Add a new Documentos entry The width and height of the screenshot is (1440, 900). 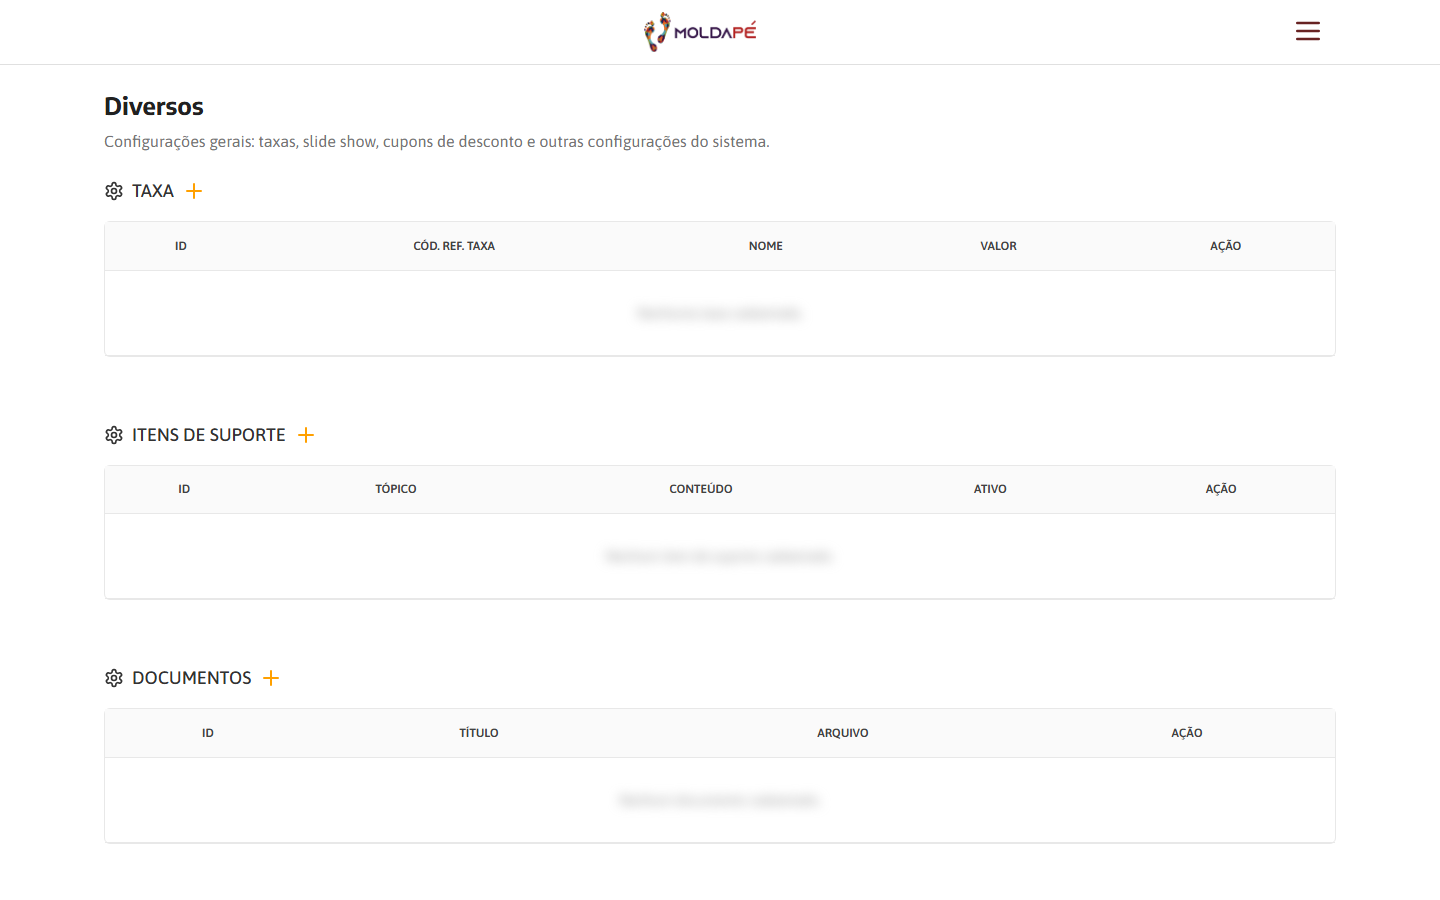271,678
